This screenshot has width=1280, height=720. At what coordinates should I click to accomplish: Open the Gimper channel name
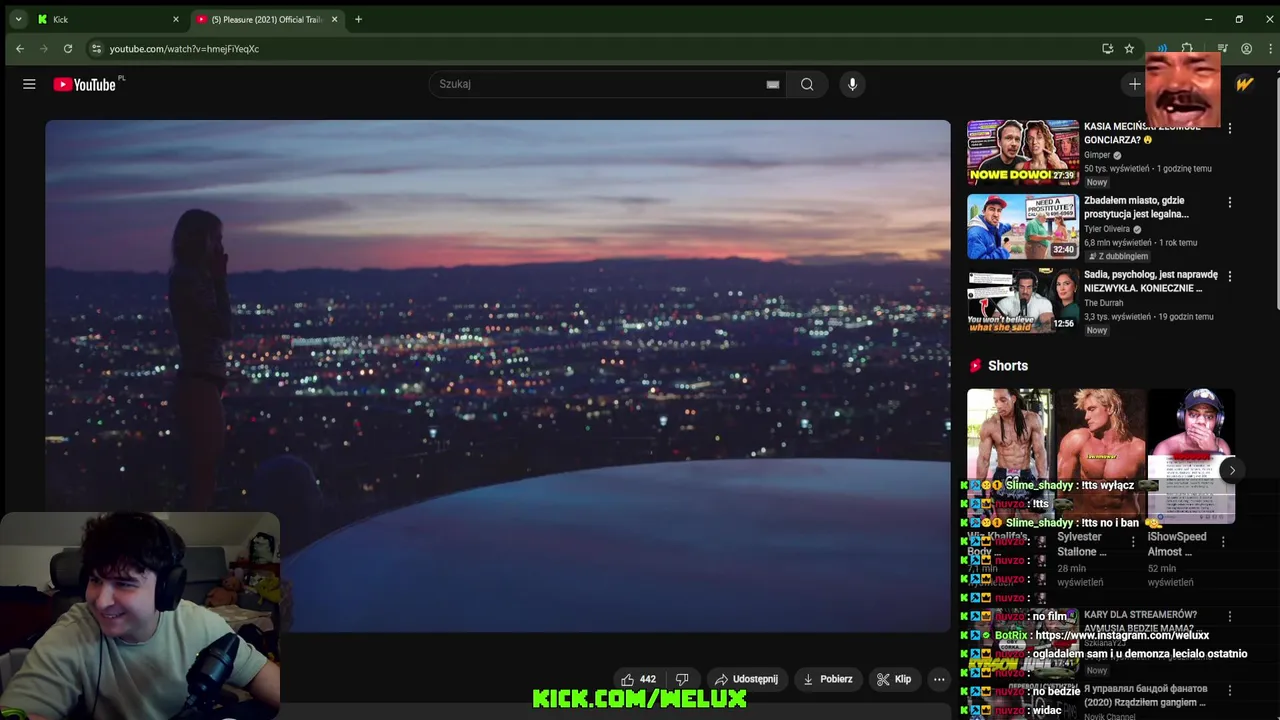(1097, 155)
